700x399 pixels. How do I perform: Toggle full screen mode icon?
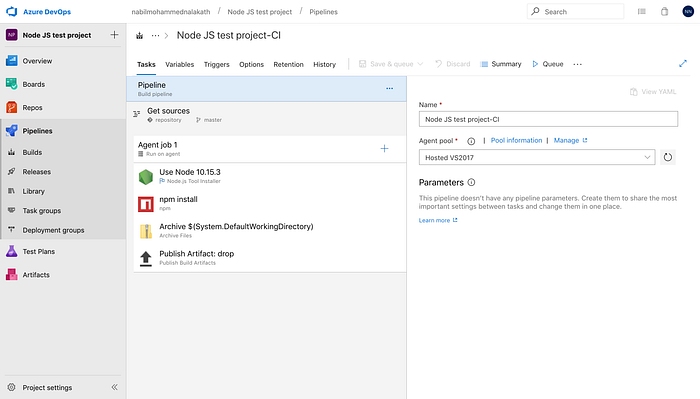click(x=683, y=64)
